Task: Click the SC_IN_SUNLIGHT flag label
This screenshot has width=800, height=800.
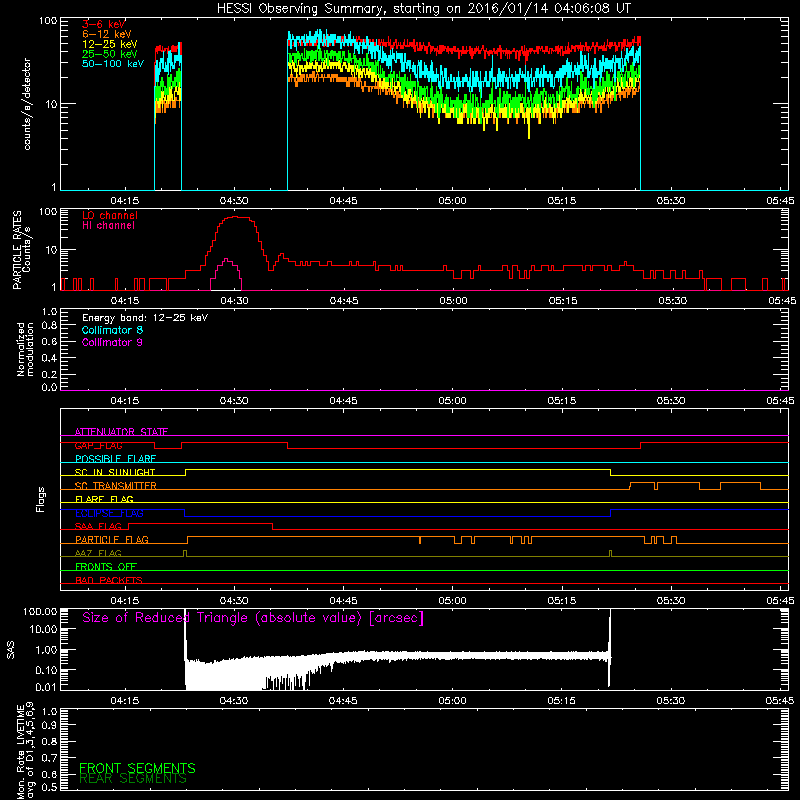Action: click(x=115, y=472)
